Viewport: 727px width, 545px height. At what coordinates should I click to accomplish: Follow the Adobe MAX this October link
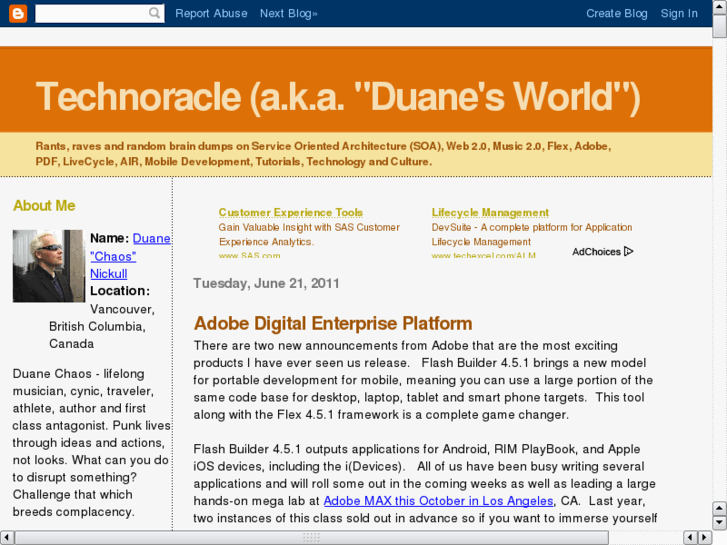438,501
